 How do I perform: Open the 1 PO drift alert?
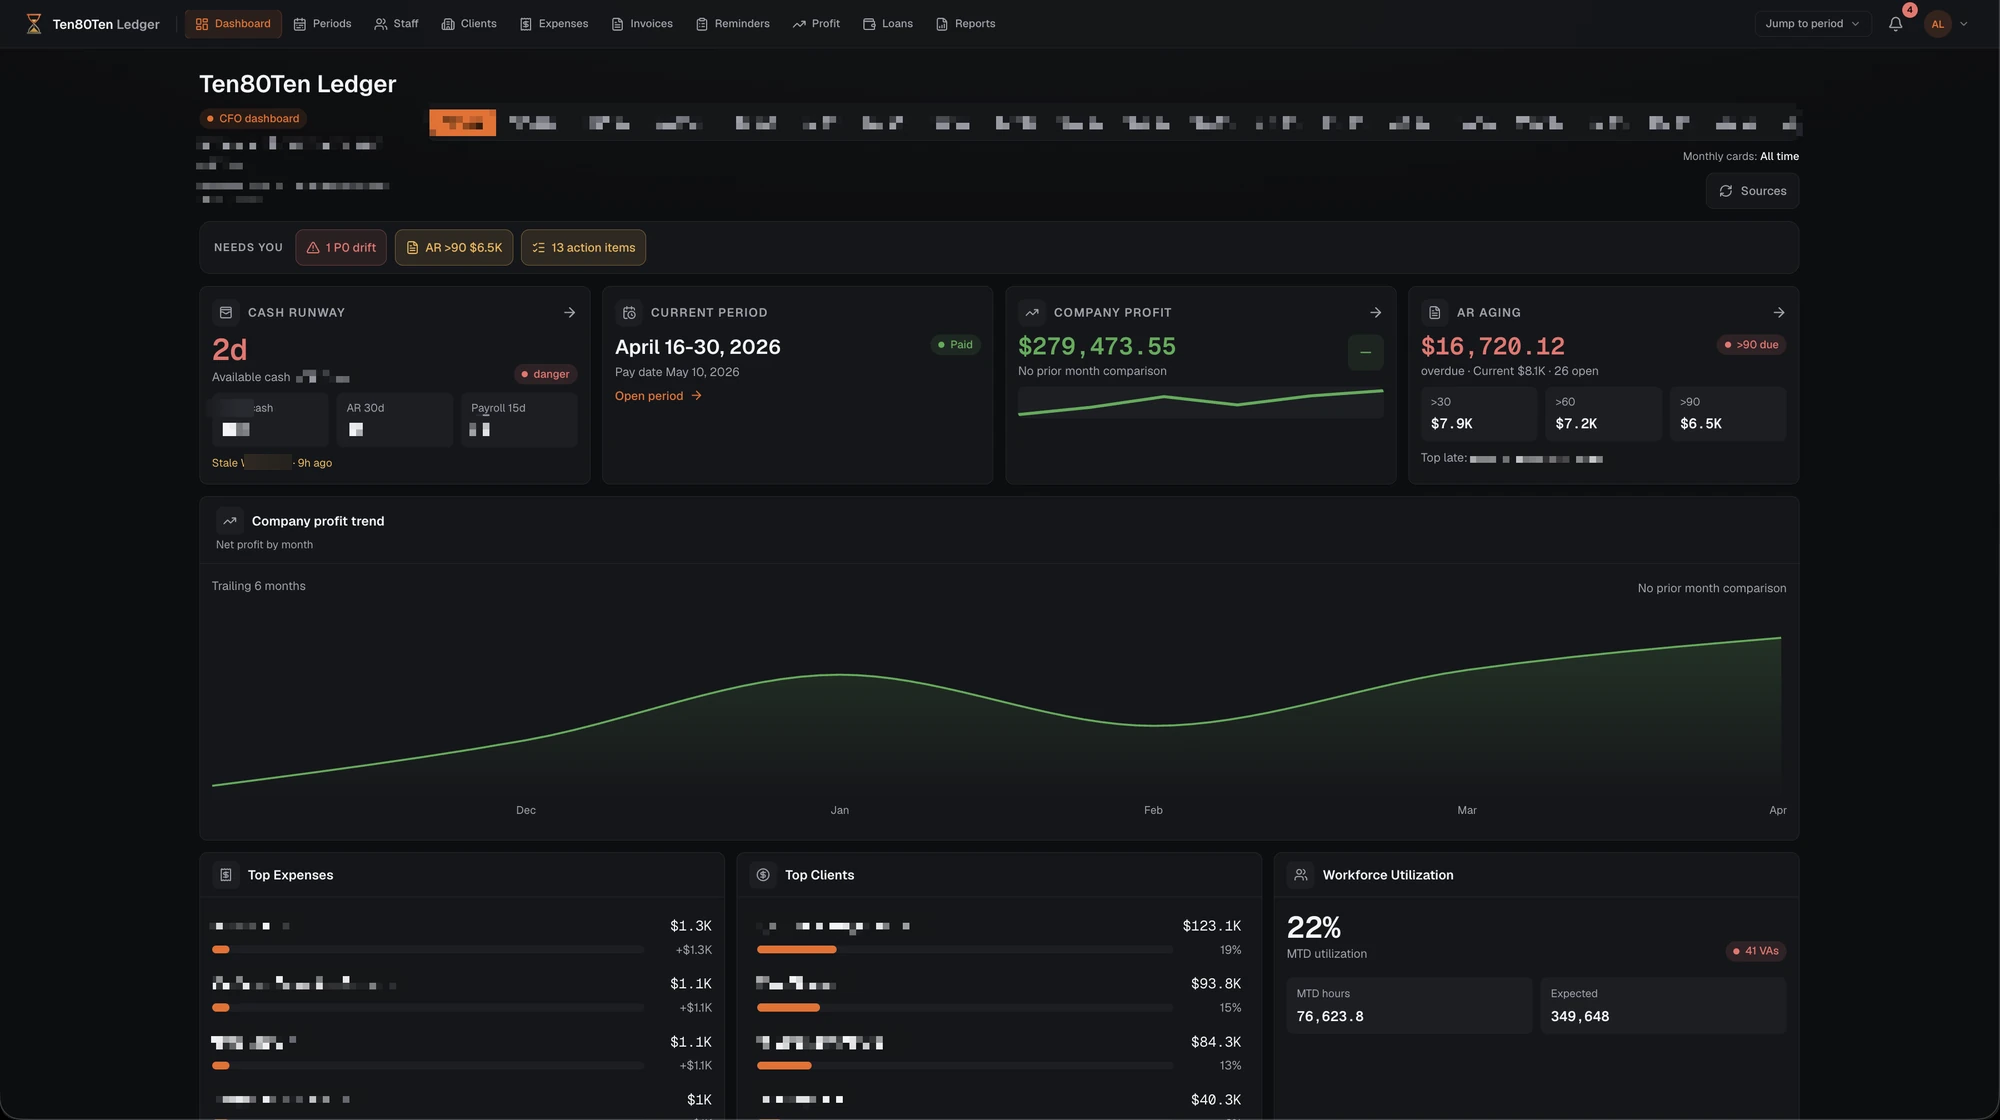tap(341, 248)
